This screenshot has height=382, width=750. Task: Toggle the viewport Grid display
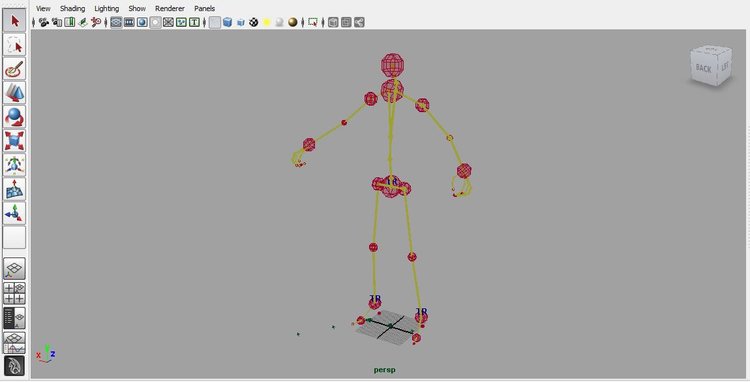pos(116,22)
